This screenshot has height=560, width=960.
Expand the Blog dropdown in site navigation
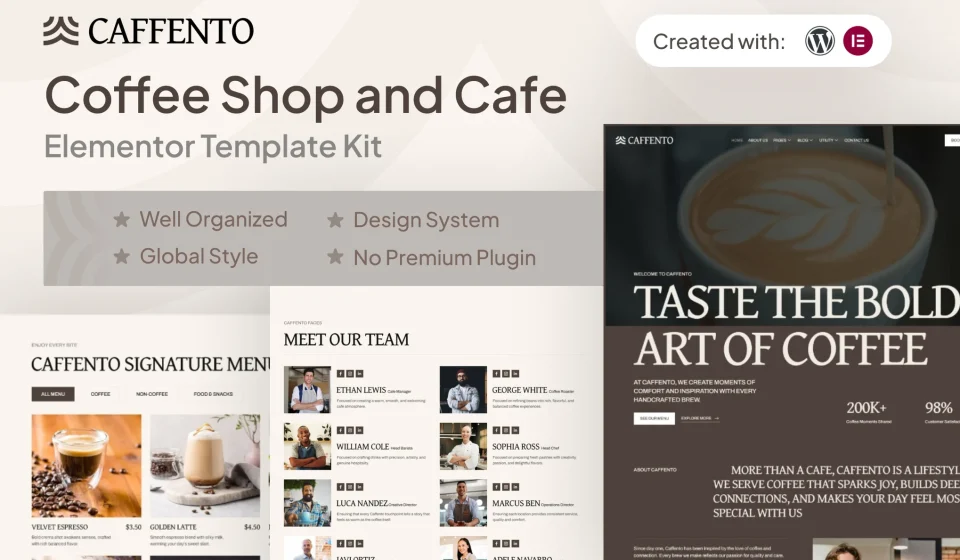[x=805, y=140]
